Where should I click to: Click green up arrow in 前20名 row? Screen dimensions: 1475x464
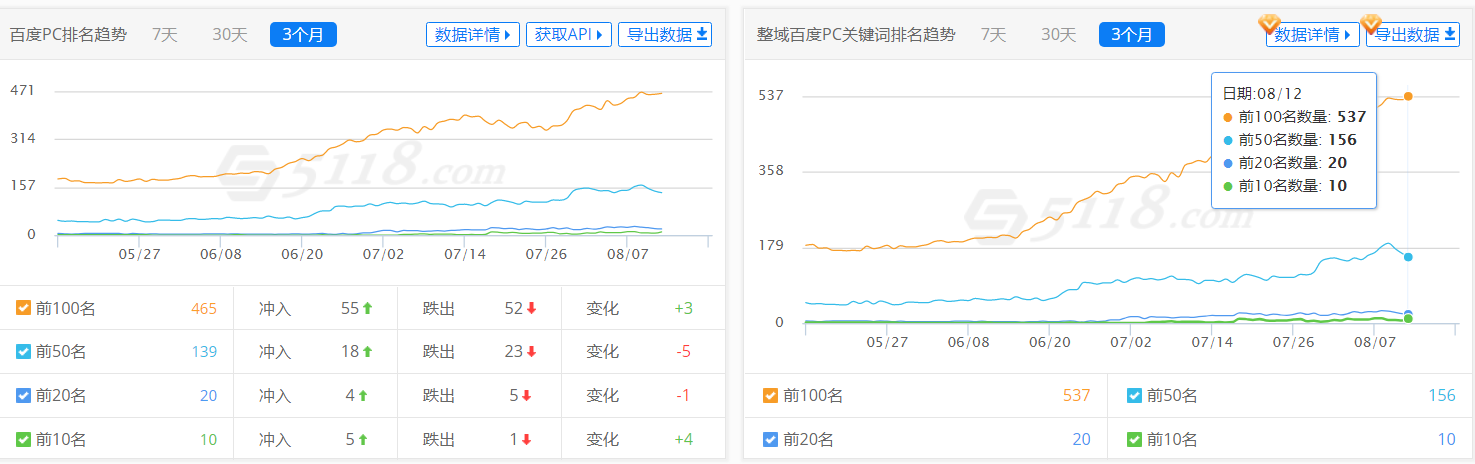[363, 395]
